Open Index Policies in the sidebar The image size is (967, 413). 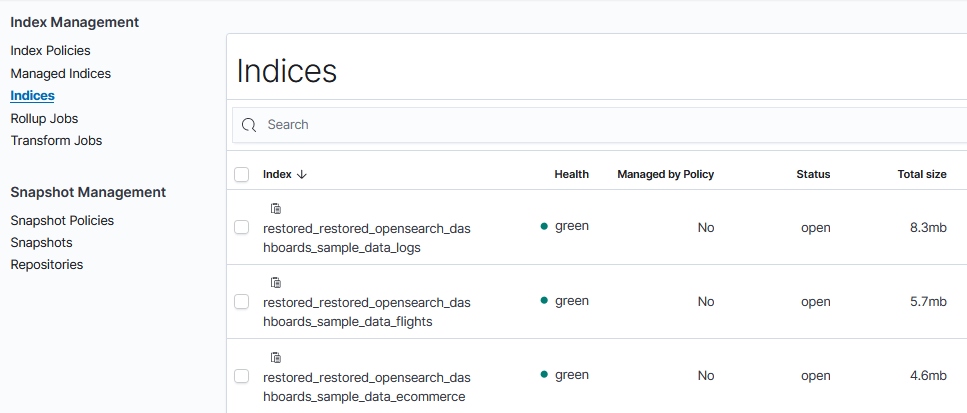pos(50,50)
